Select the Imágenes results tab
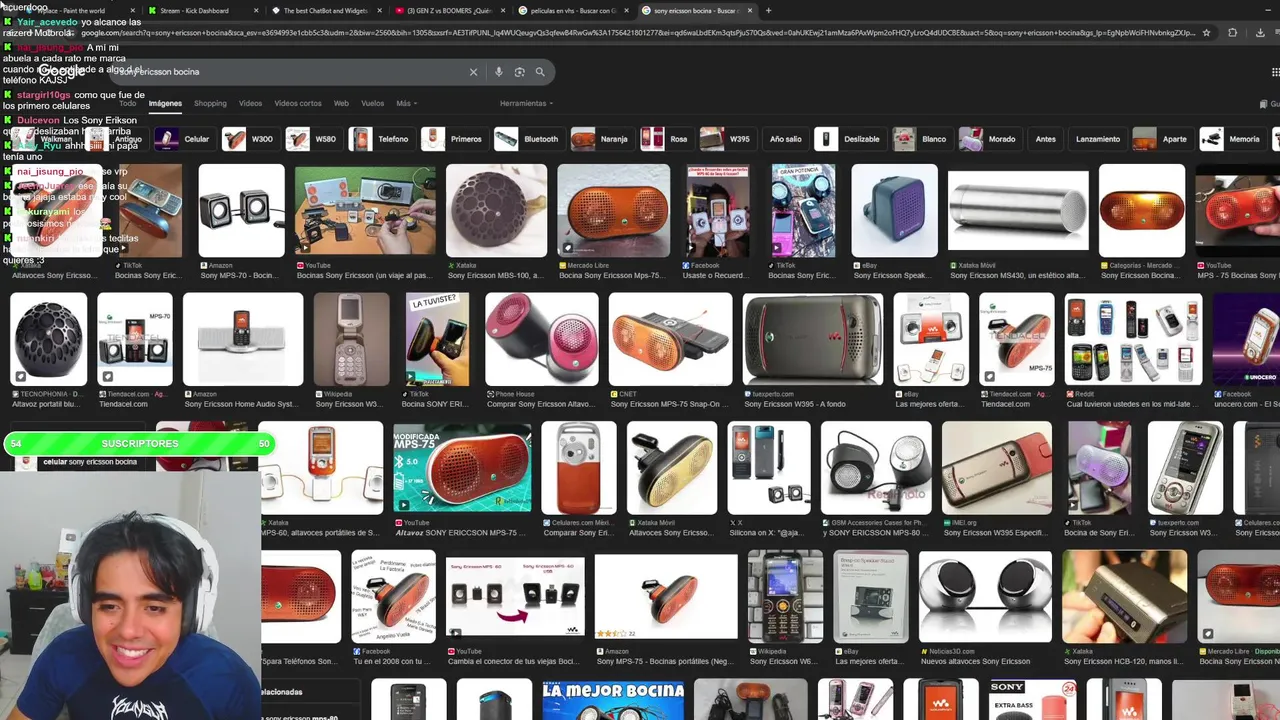Image resolution: width=1280 pixels, height=720 pixels. click(x=165, y=103)
